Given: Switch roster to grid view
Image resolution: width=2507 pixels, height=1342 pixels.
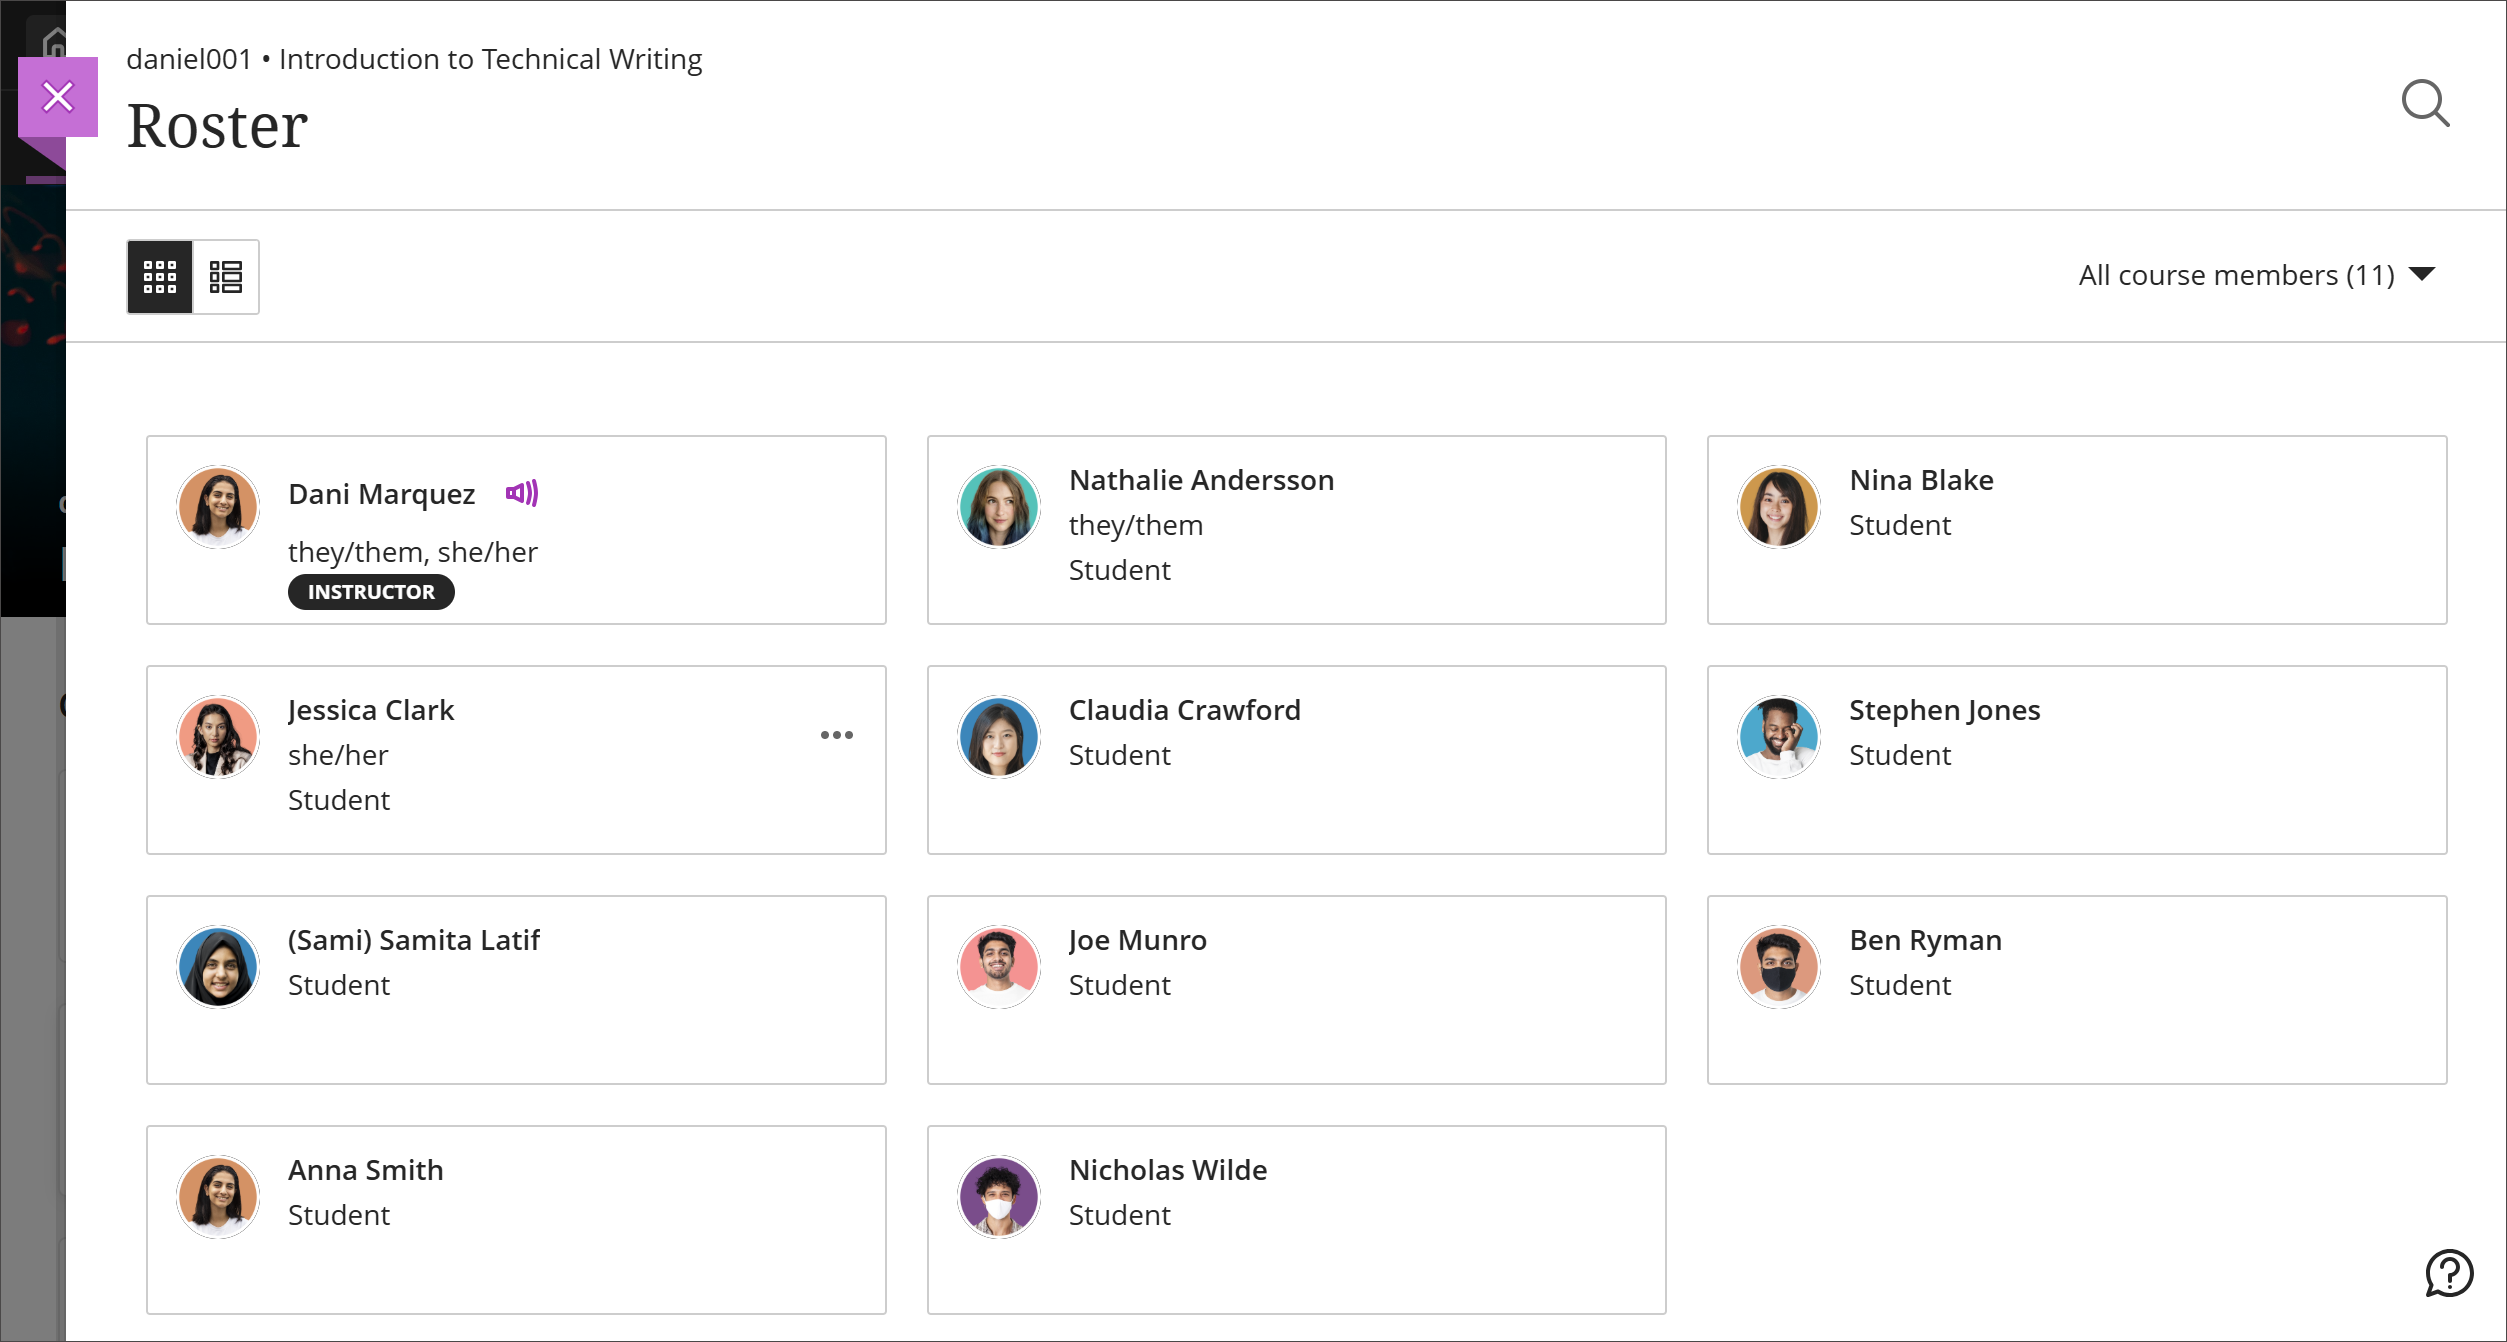Looking at the screenshot, I should [160, 276].
